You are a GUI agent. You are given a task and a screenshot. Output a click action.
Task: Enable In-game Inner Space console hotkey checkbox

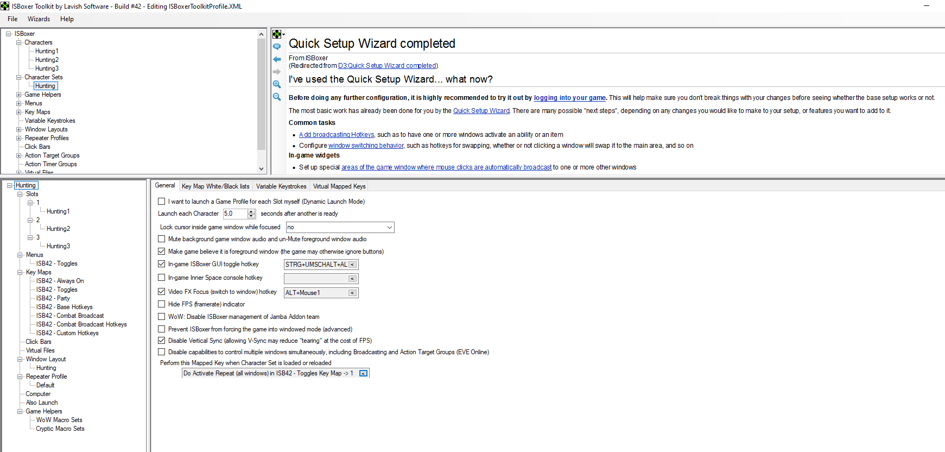tap(161, 278)
